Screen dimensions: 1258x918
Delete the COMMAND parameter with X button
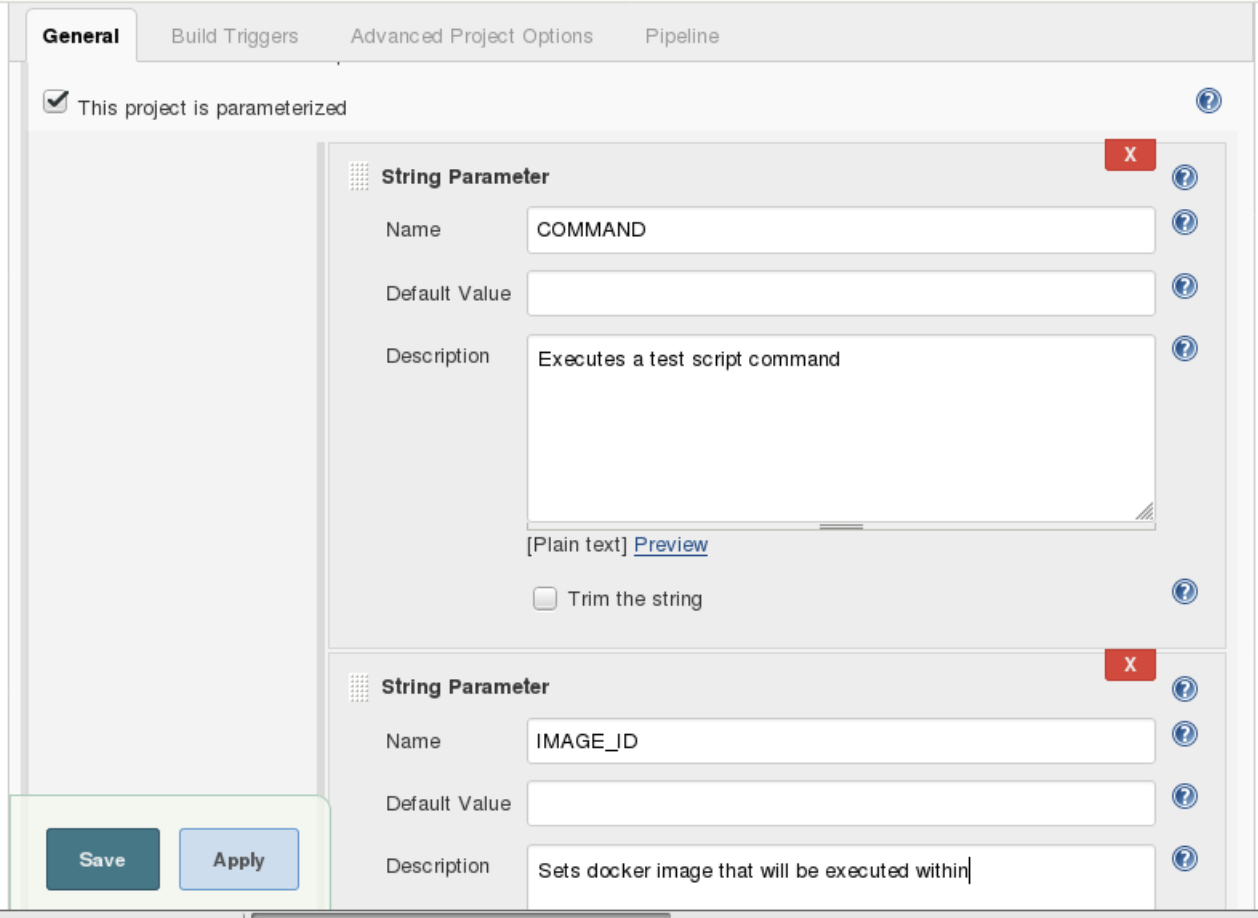point(1129,155)
